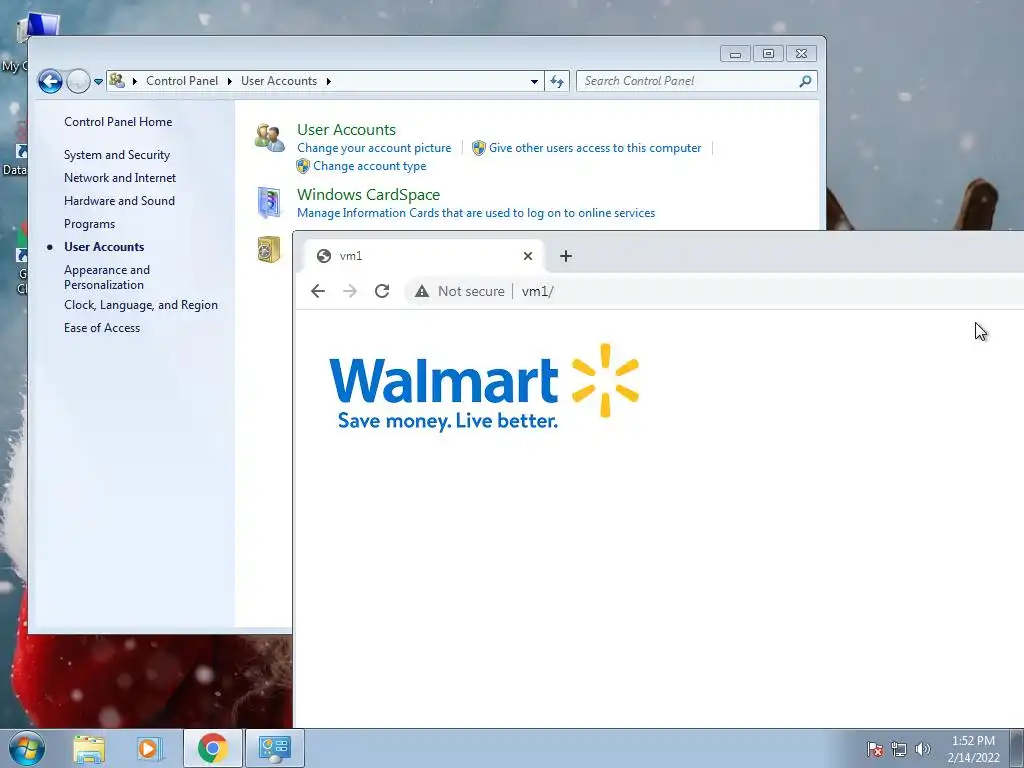
Task: Click the vm1/ address bar URL
Action: (x=537, y=291)
